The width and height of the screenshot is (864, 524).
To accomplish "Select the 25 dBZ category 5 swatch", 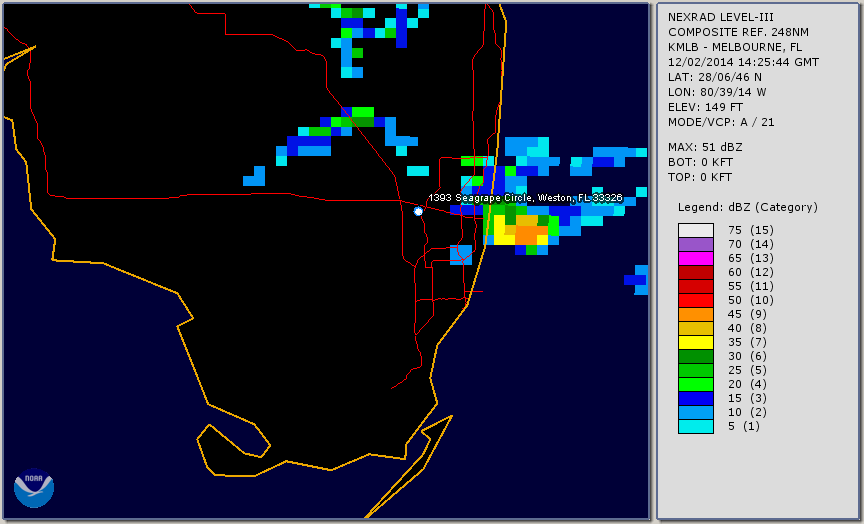I will tap(696, 370).
